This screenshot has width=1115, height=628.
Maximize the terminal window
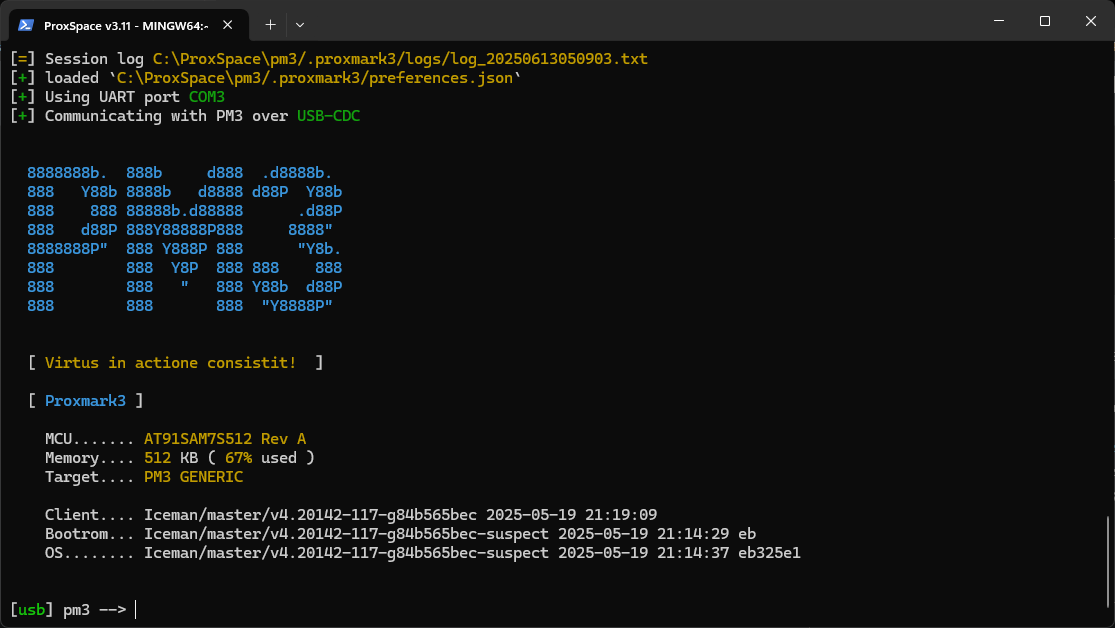pos(1045,21)
